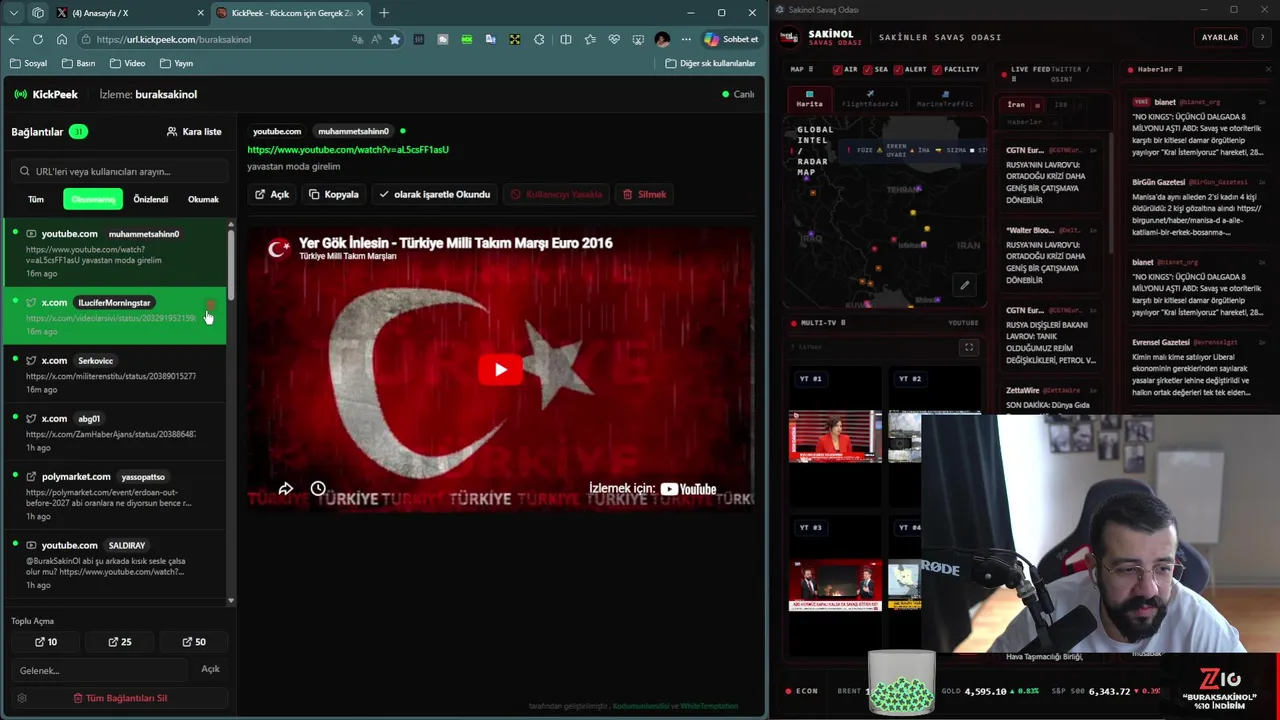This screenshot has height=720, width=1280.
Task: Focus the URL and user search field
Action: pos(118,171)
